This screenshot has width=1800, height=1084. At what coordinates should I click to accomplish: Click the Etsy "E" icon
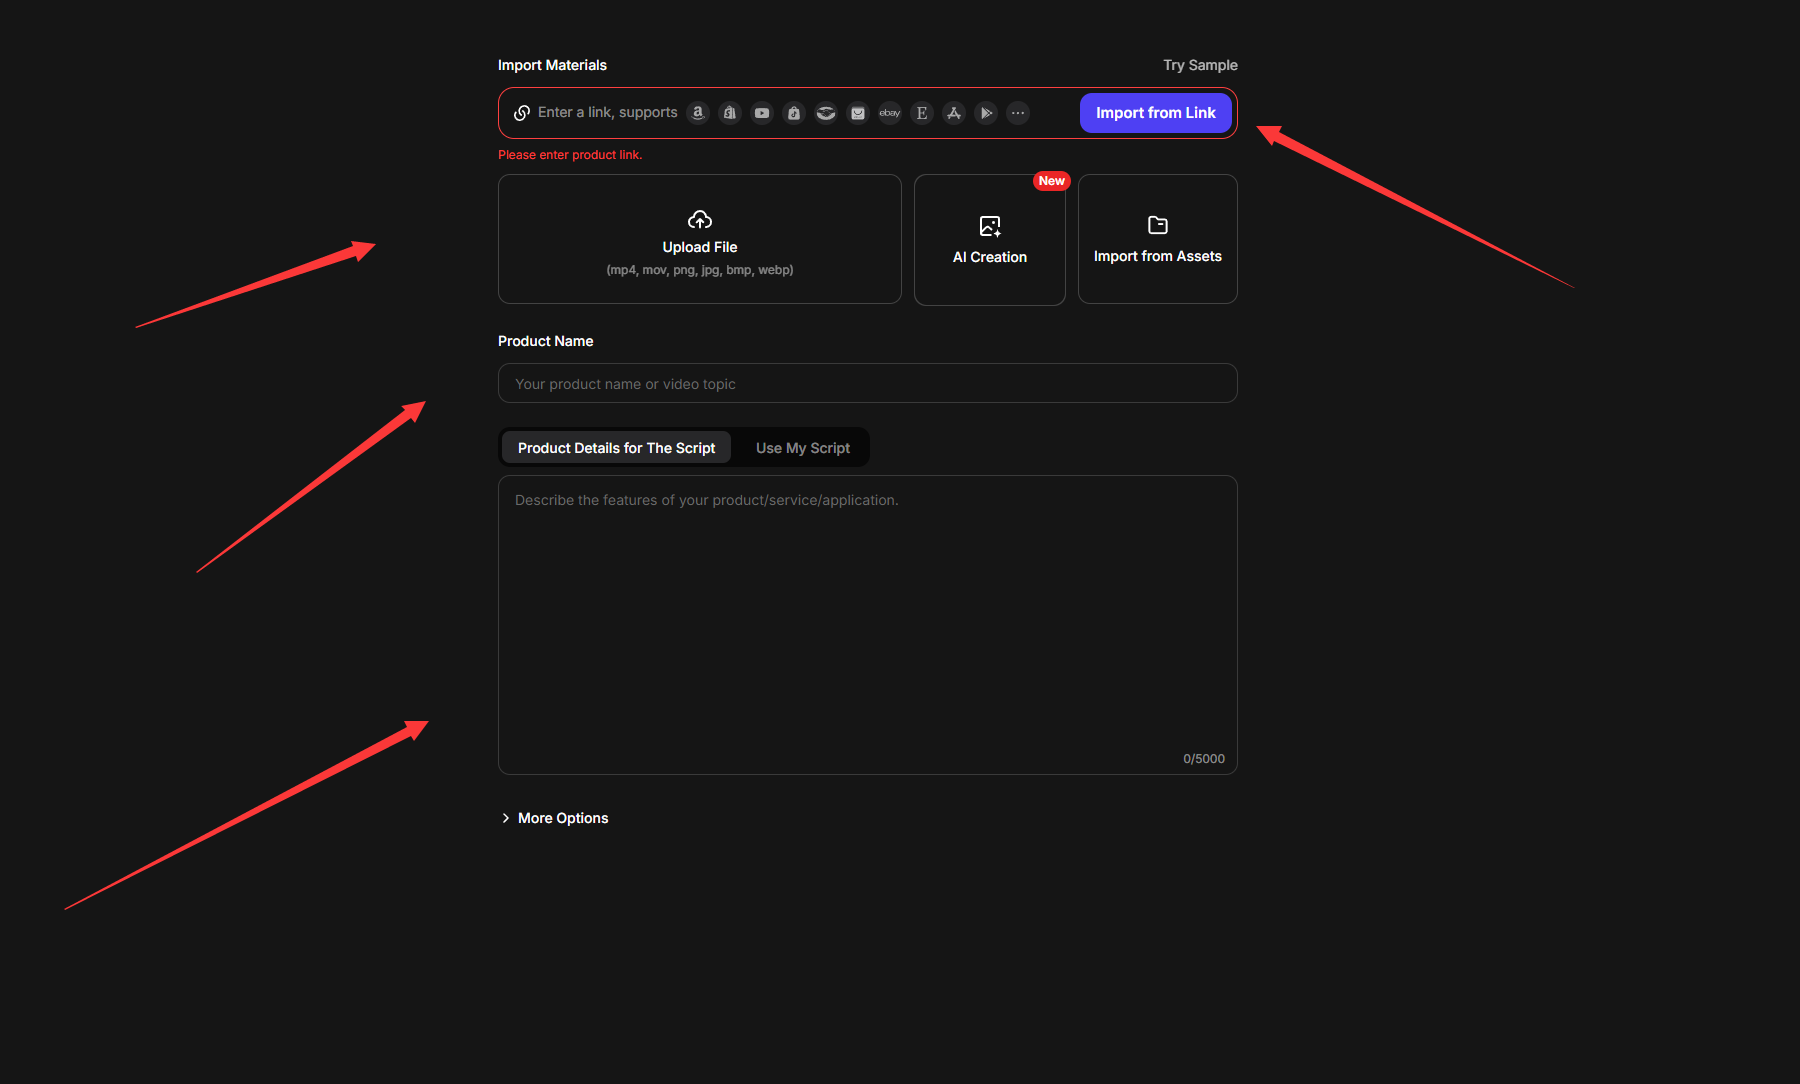(x=922, y=113)
